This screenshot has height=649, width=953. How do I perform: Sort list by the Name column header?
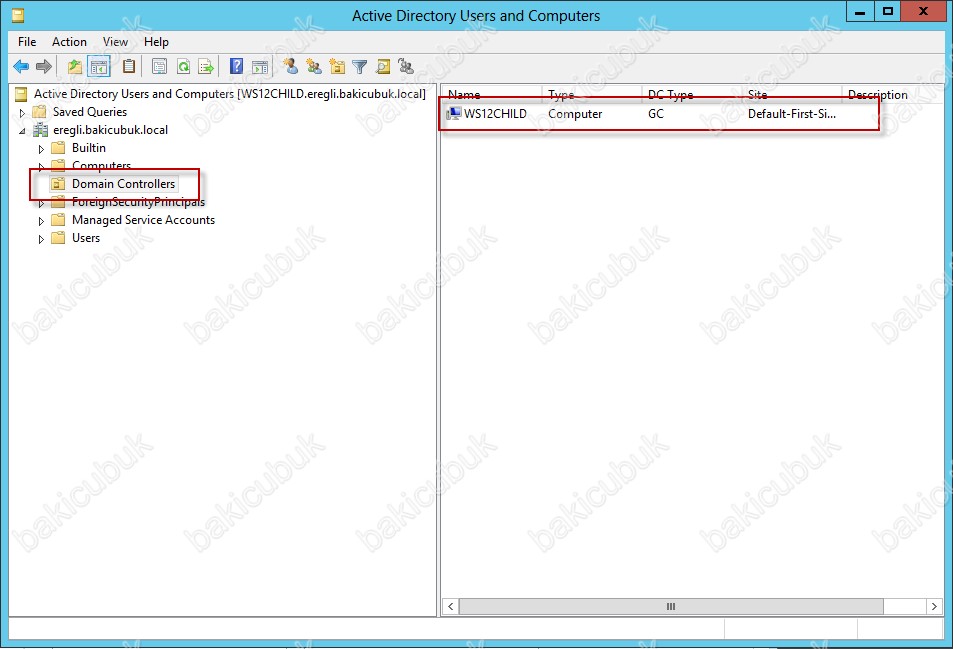tap(492, 94)
